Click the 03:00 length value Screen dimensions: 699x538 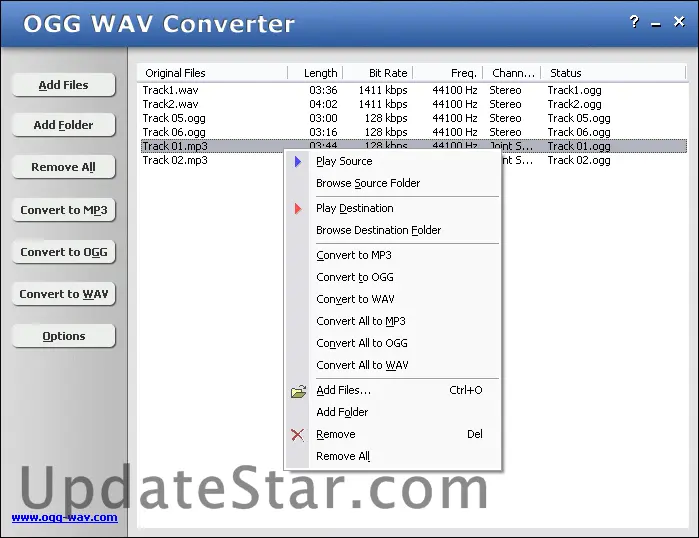tap(323, 118)
